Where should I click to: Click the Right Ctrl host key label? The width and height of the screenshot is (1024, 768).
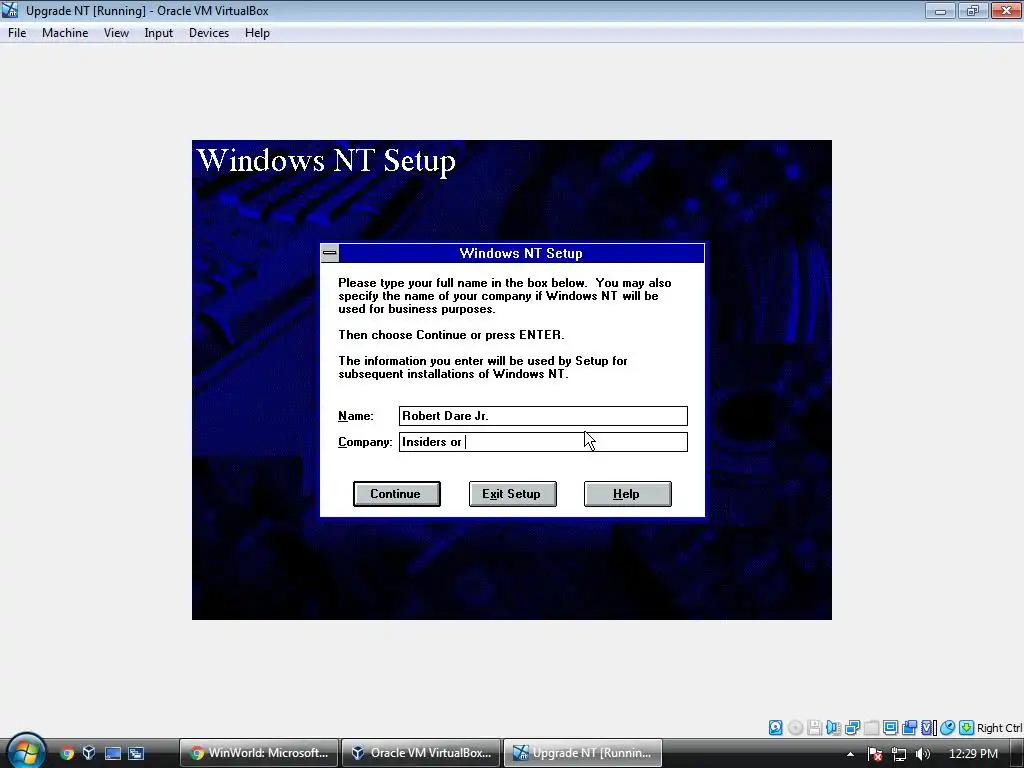point(999,728)
